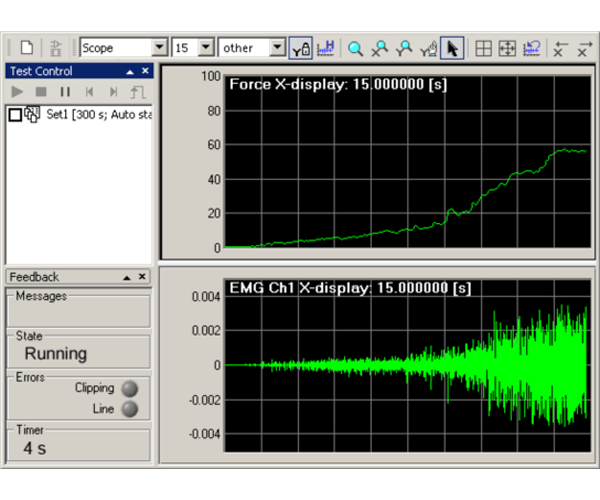Click the fit-to-window arrows icon
The width and height of the screenshot is (600, 500).
click(507, 49)
